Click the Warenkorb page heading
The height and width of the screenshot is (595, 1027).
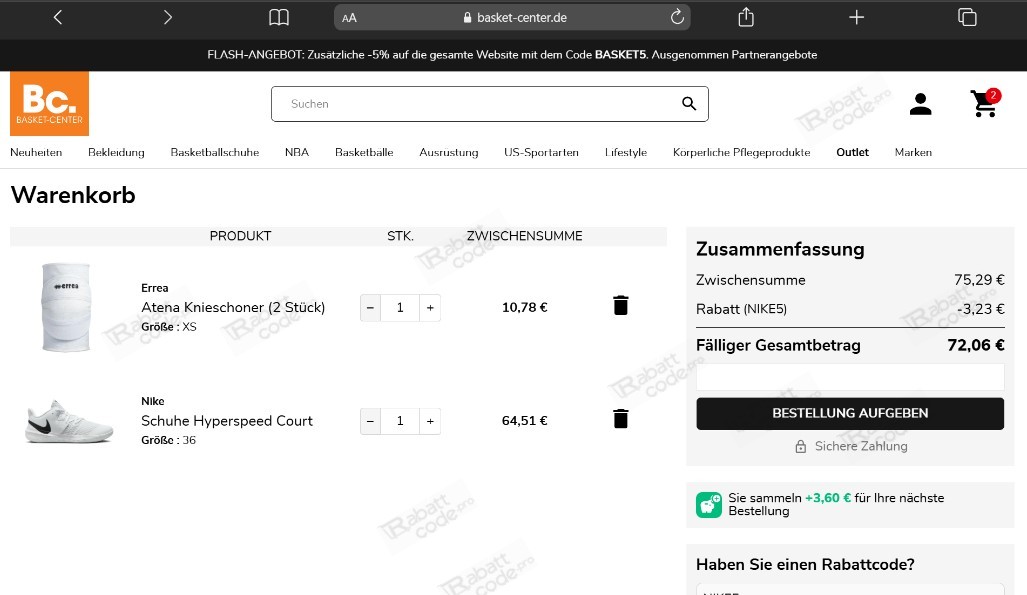tap(73, 195)
